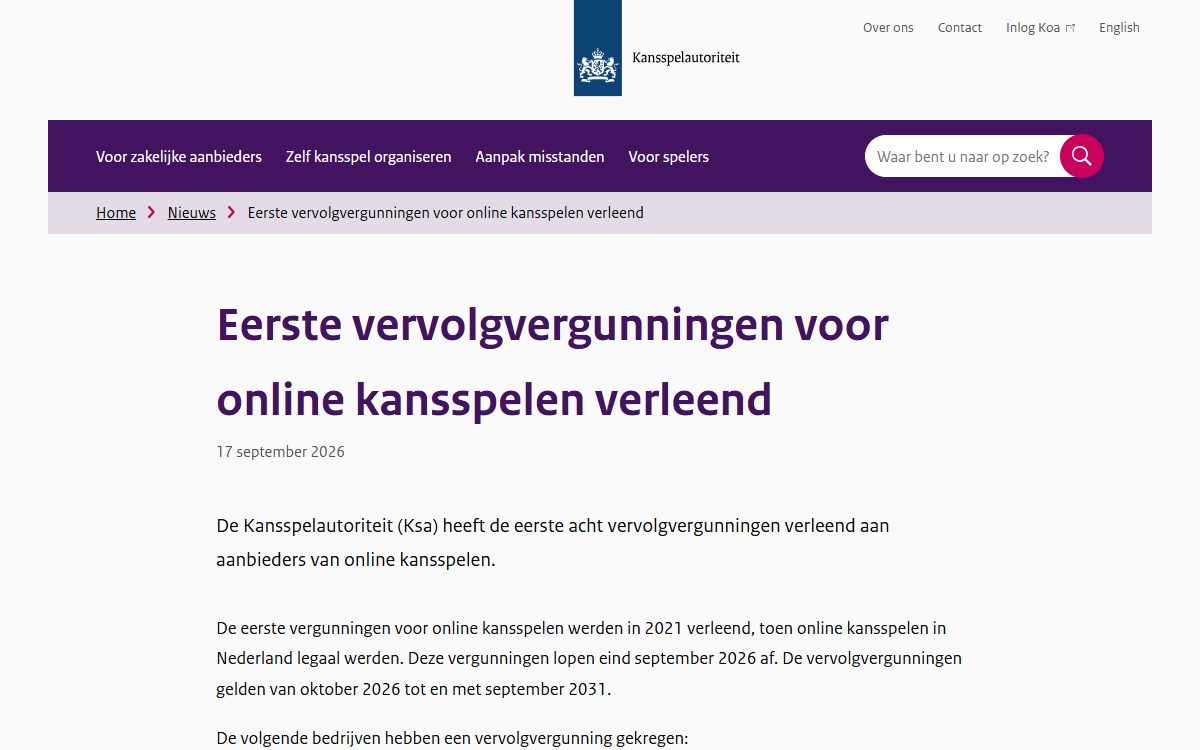Open the Aanpak misstanden menu
The width and height of the screenshot is (1200, 750).
(x=540, y=157)
